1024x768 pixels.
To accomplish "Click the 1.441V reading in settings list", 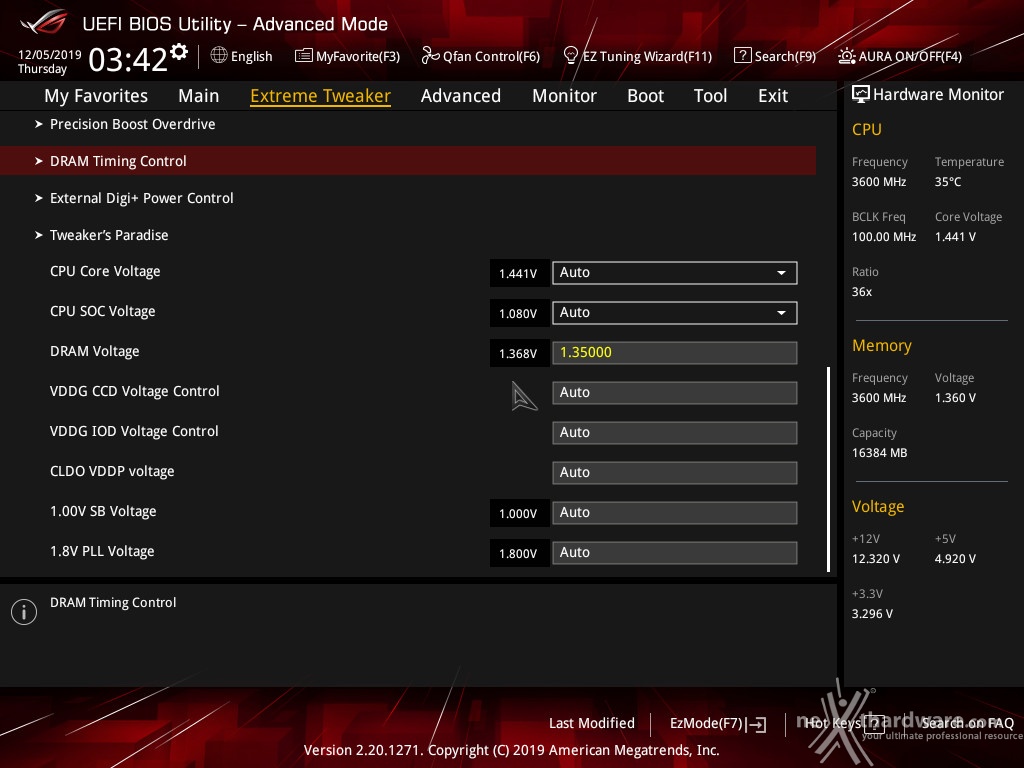I will point(518,274).
